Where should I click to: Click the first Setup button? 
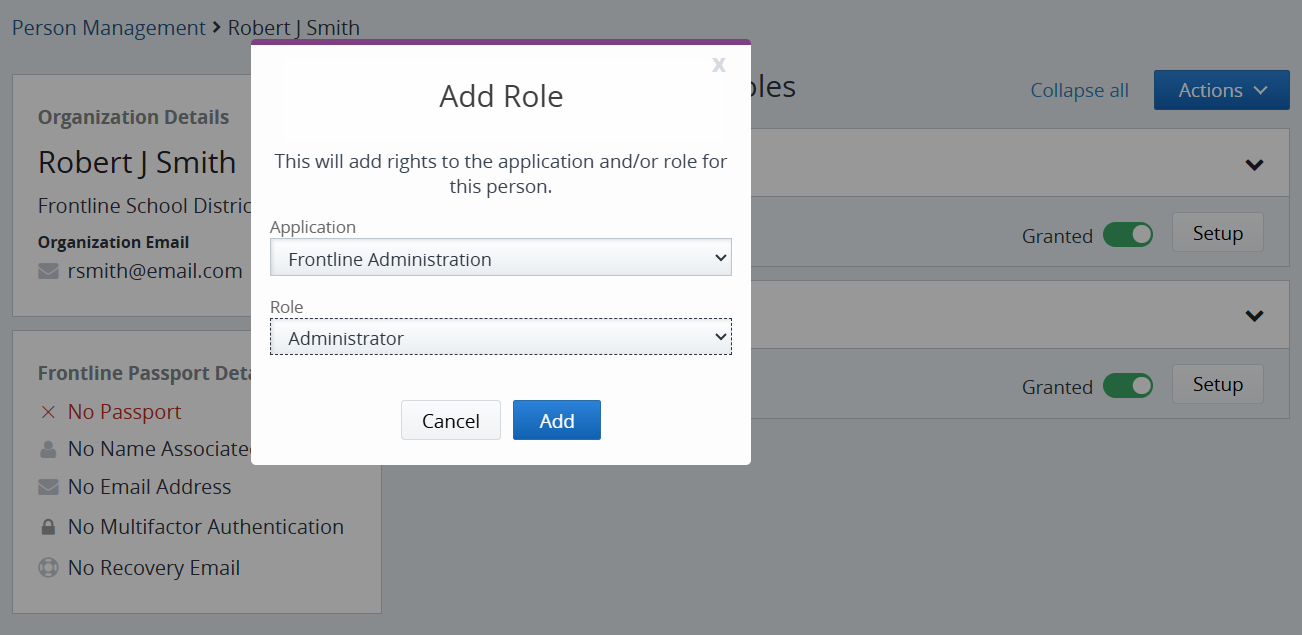1217,233
